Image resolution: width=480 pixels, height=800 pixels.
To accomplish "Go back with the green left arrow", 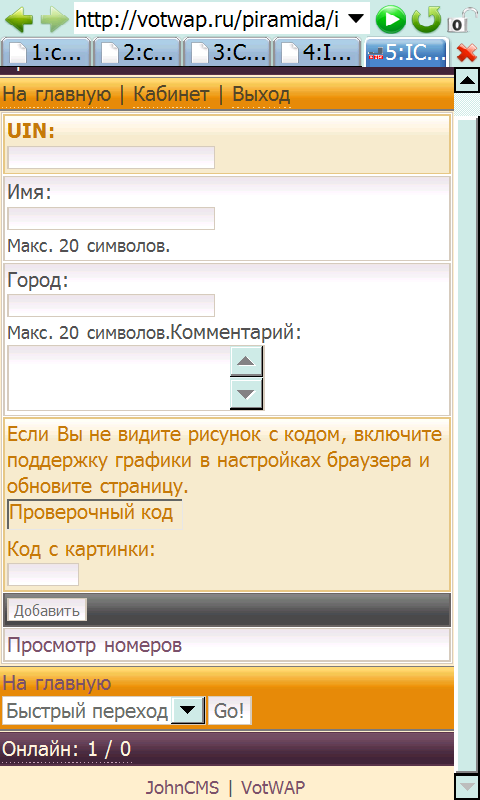I will point(19,19).
